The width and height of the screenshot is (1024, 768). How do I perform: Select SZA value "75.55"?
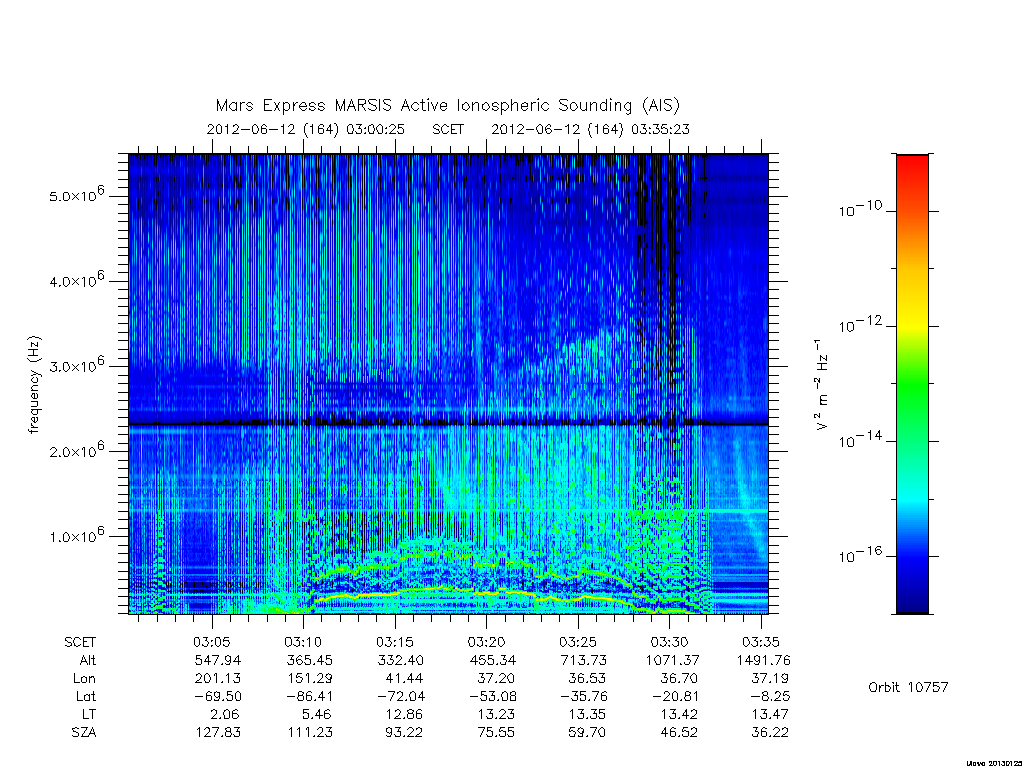point(496,733)
